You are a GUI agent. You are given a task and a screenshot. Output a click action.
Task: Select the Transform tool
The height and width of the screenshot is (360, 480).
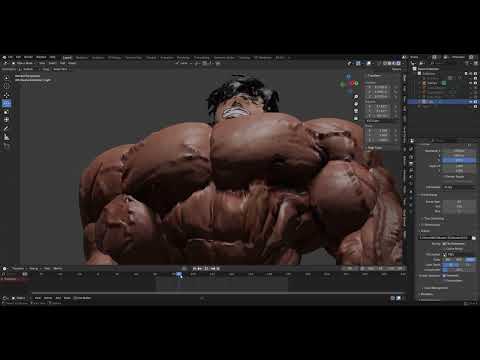pyautogui.click(x=6, y=120)
